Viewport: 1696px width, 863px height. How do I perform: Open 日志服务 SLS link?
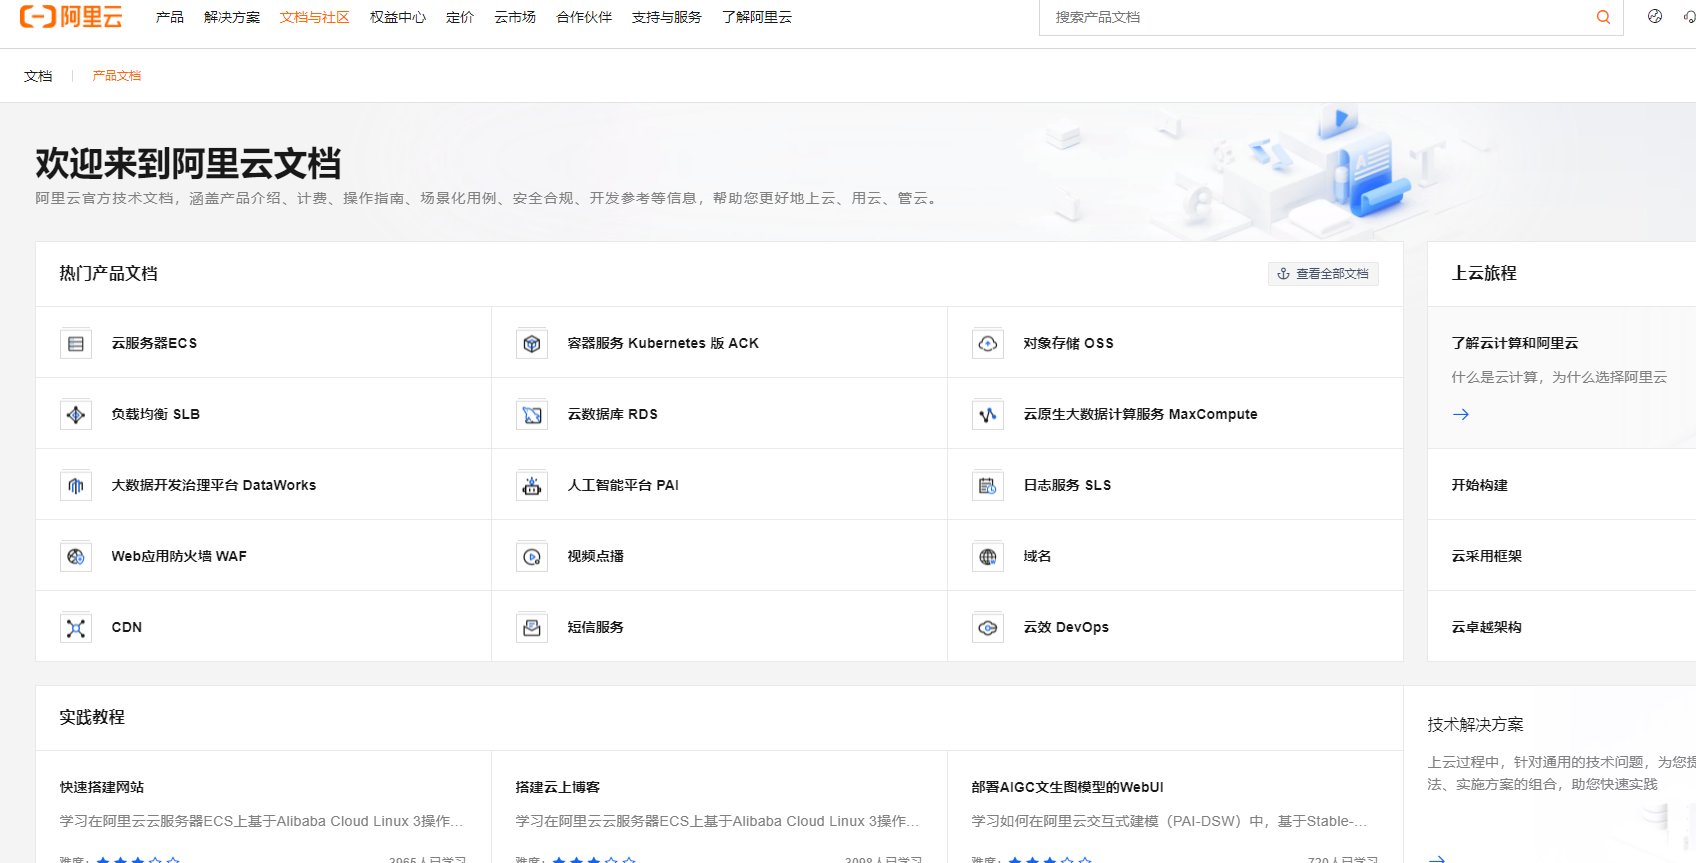[x=1067, y=485]
